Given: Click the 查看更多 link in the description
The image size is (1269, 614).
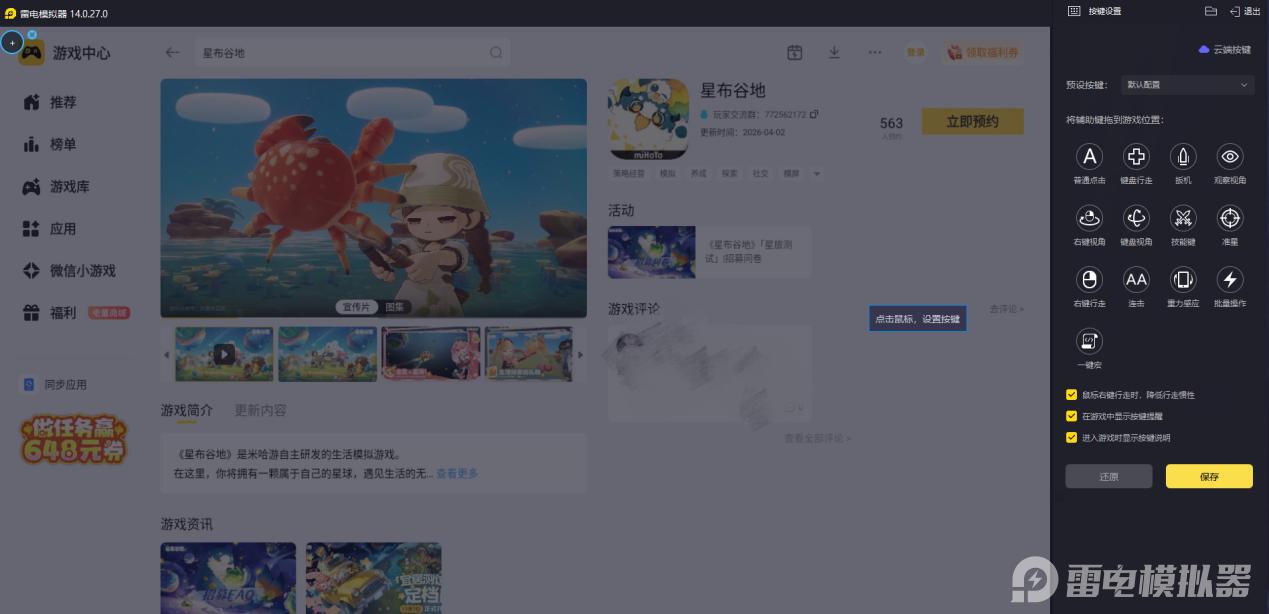Looking at the screenshot, I should point(457,473).
